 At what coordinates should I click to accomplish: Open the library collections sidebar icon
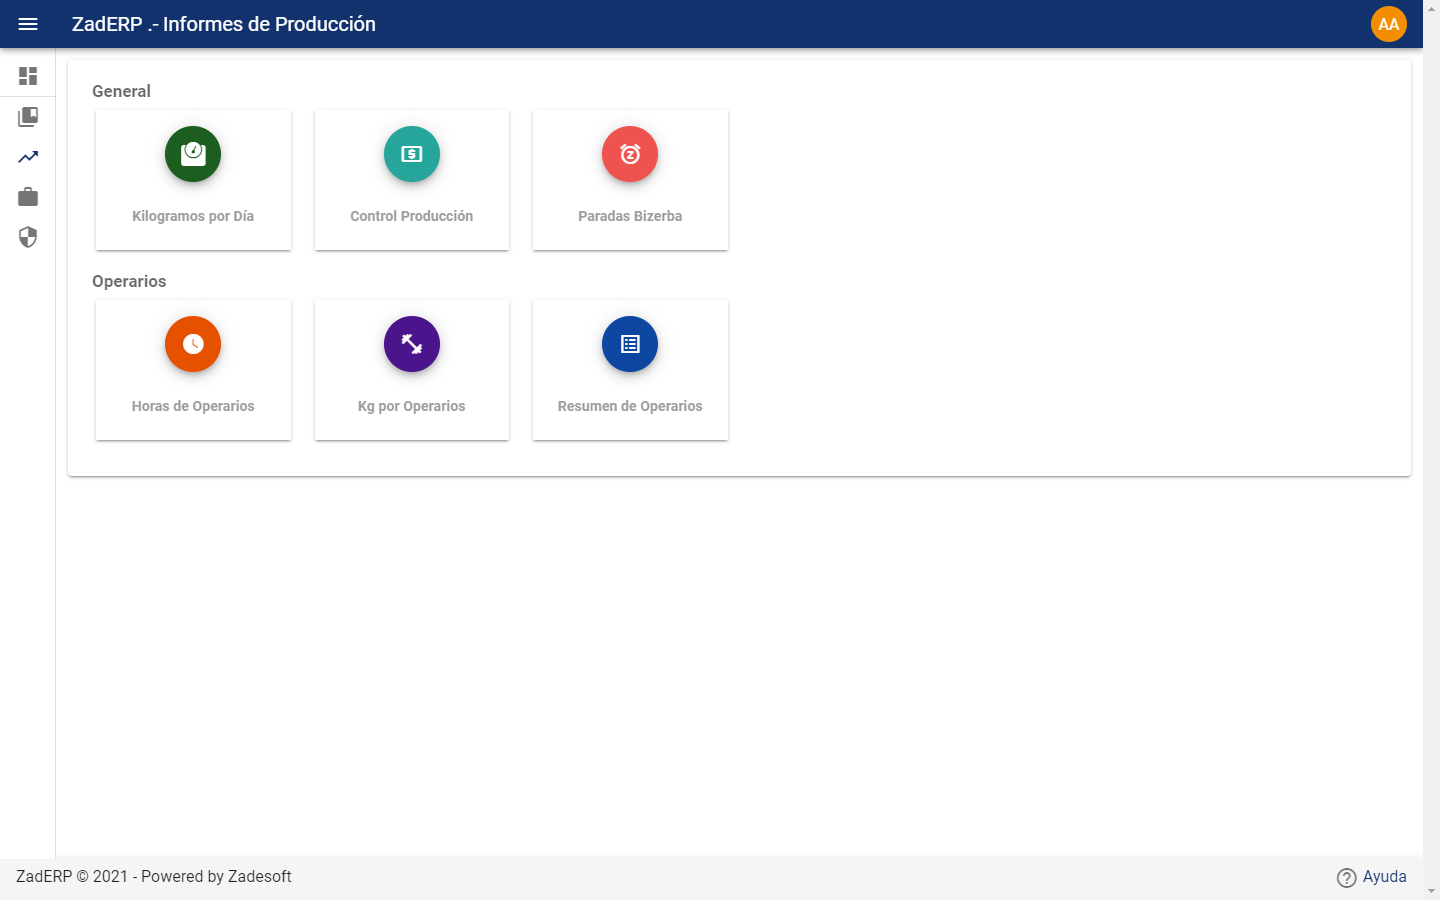pos(28,117)
